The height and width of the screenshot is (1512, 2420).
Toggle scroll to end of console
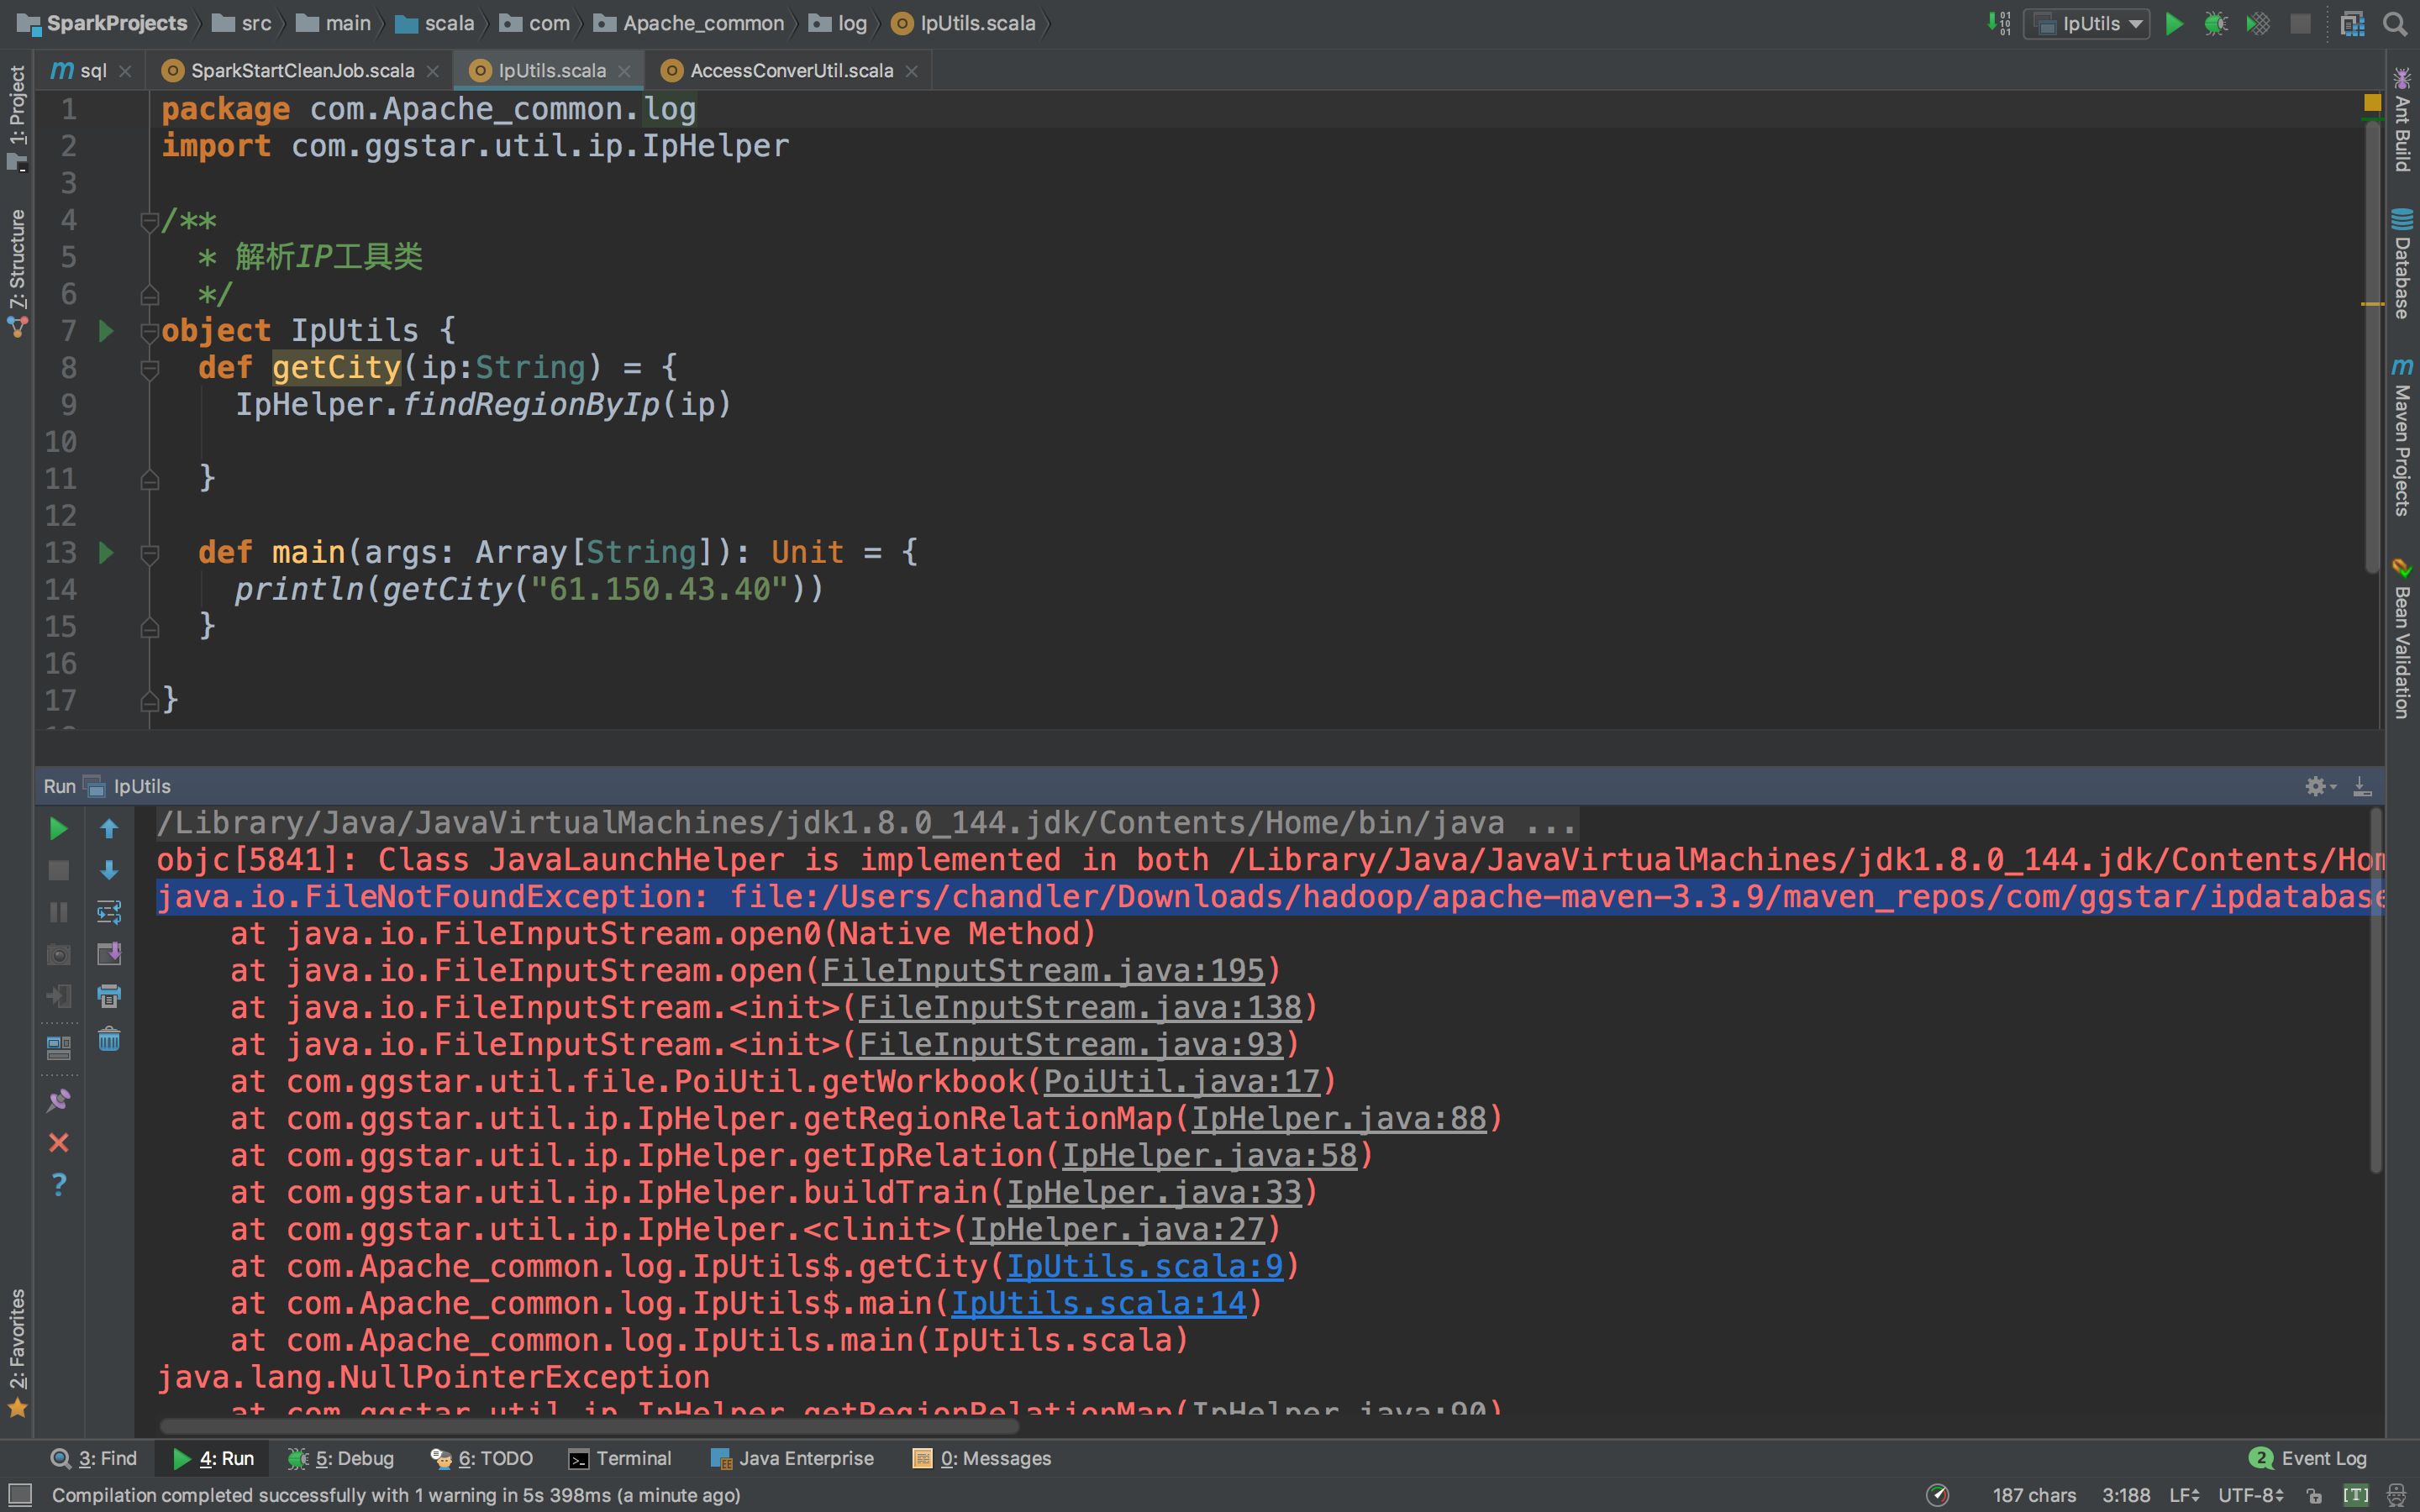click(109, 954)
